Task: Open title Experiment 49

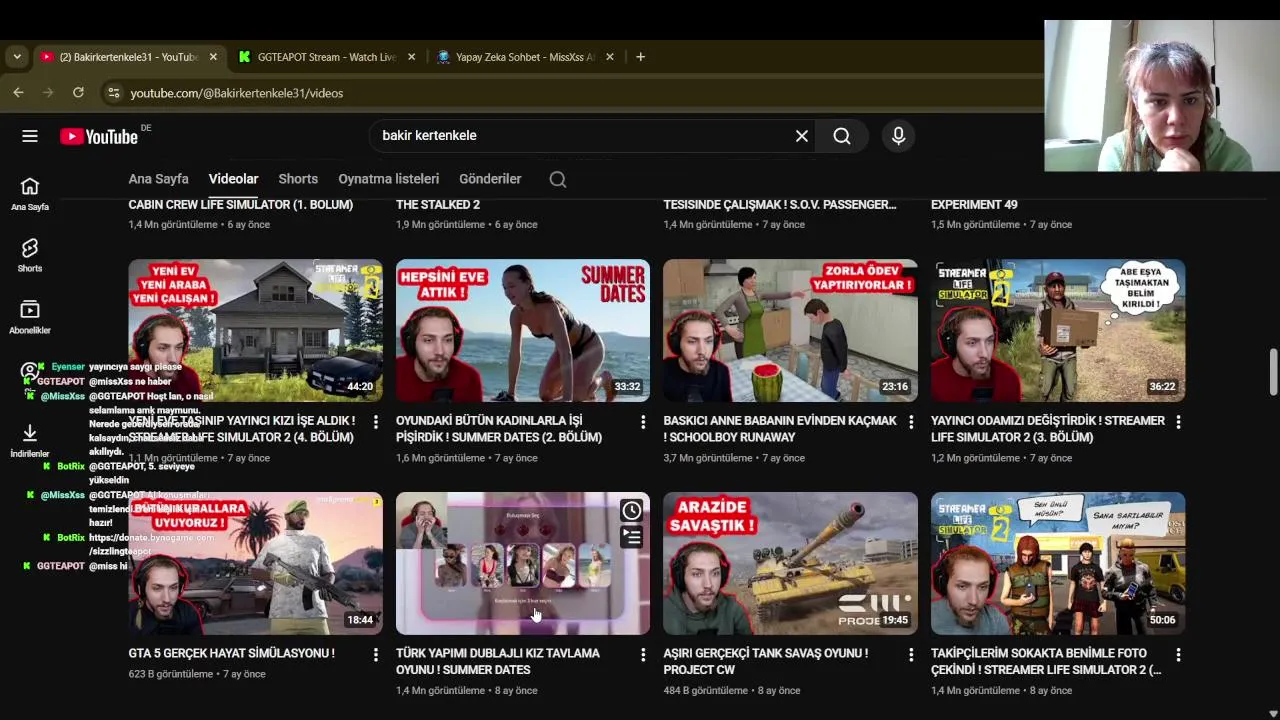Action: (x=974, y=204)
